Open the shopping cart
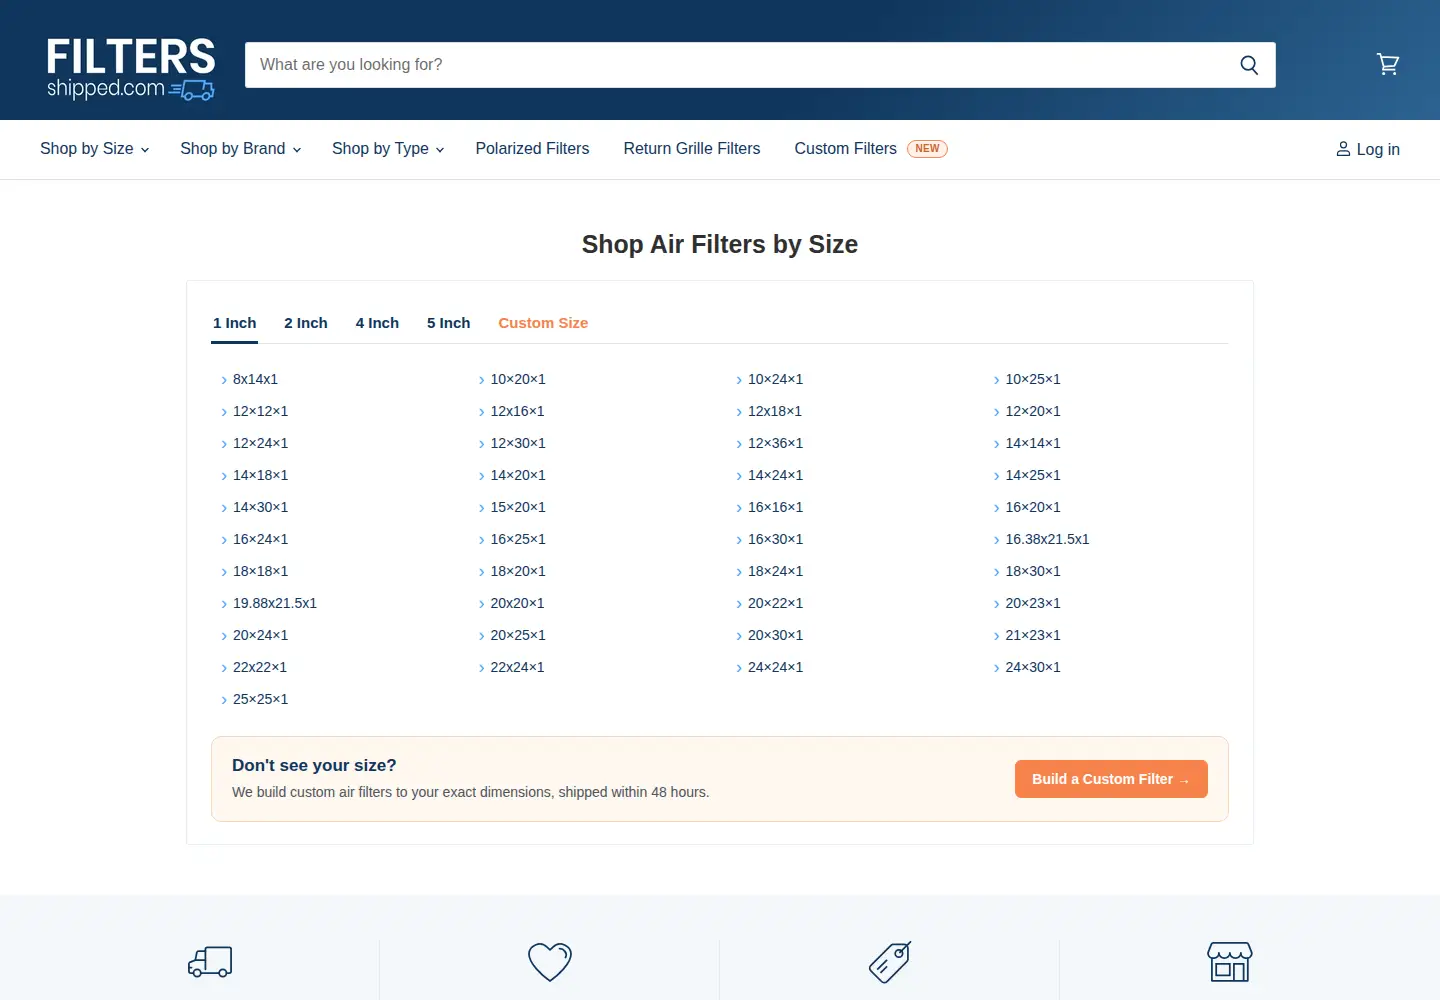The image size is (1440, 1000). coord(1388,64)
